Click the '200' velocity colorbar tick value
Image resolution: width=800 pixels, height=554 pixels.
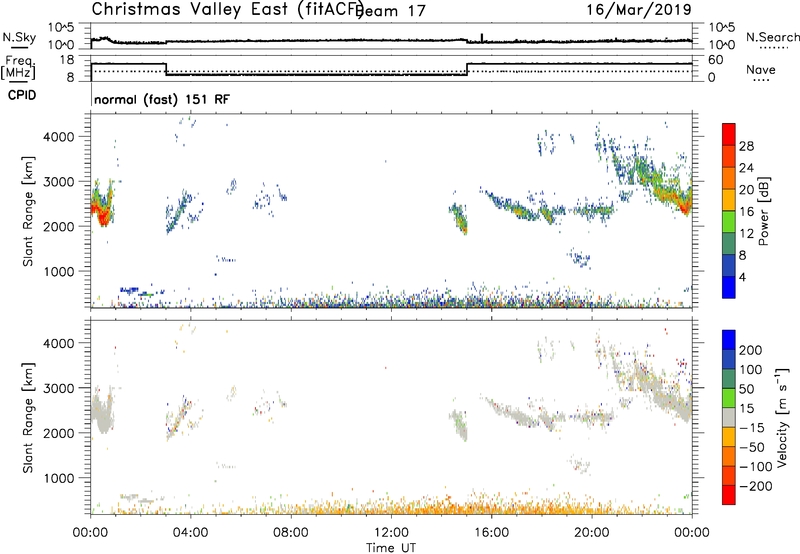[751, 350]
